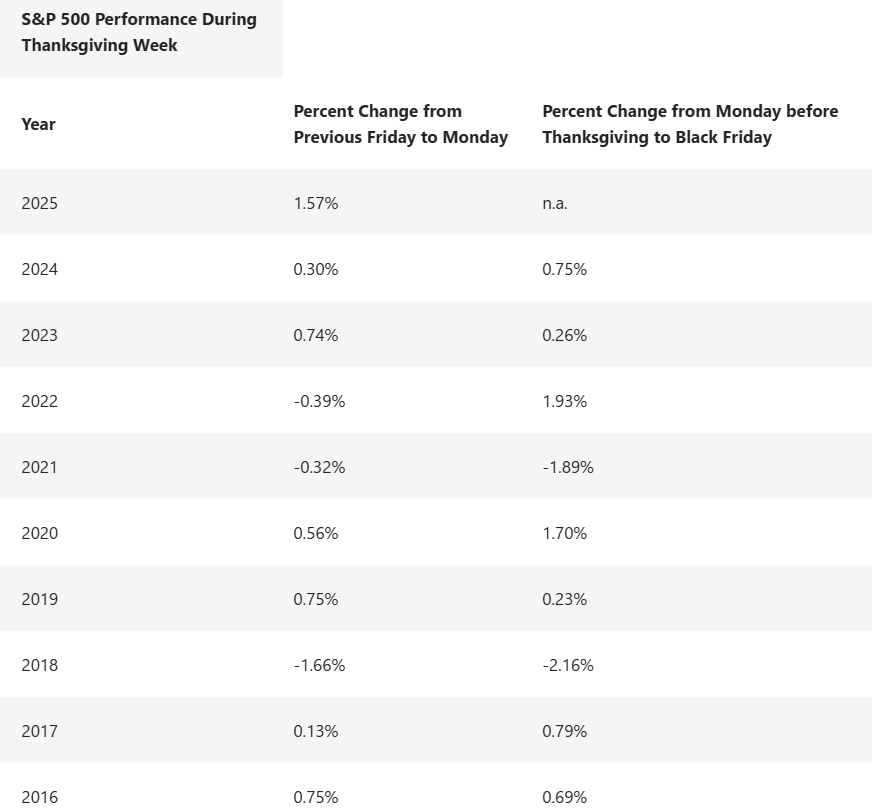The width and height of the screenshot is (872, 811).
Task: Click the 2021 year cell
Action: [x=40, y=467]
